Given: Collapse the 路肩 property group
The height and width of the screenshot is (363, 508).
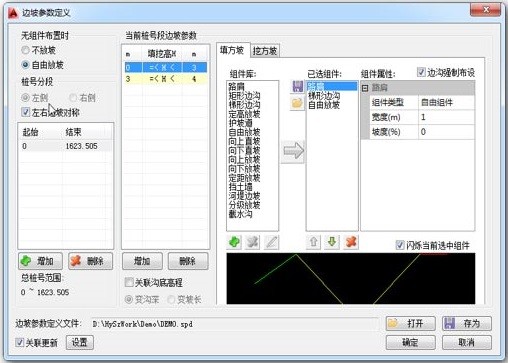Looking at the screenshot, I should (365, 88).
